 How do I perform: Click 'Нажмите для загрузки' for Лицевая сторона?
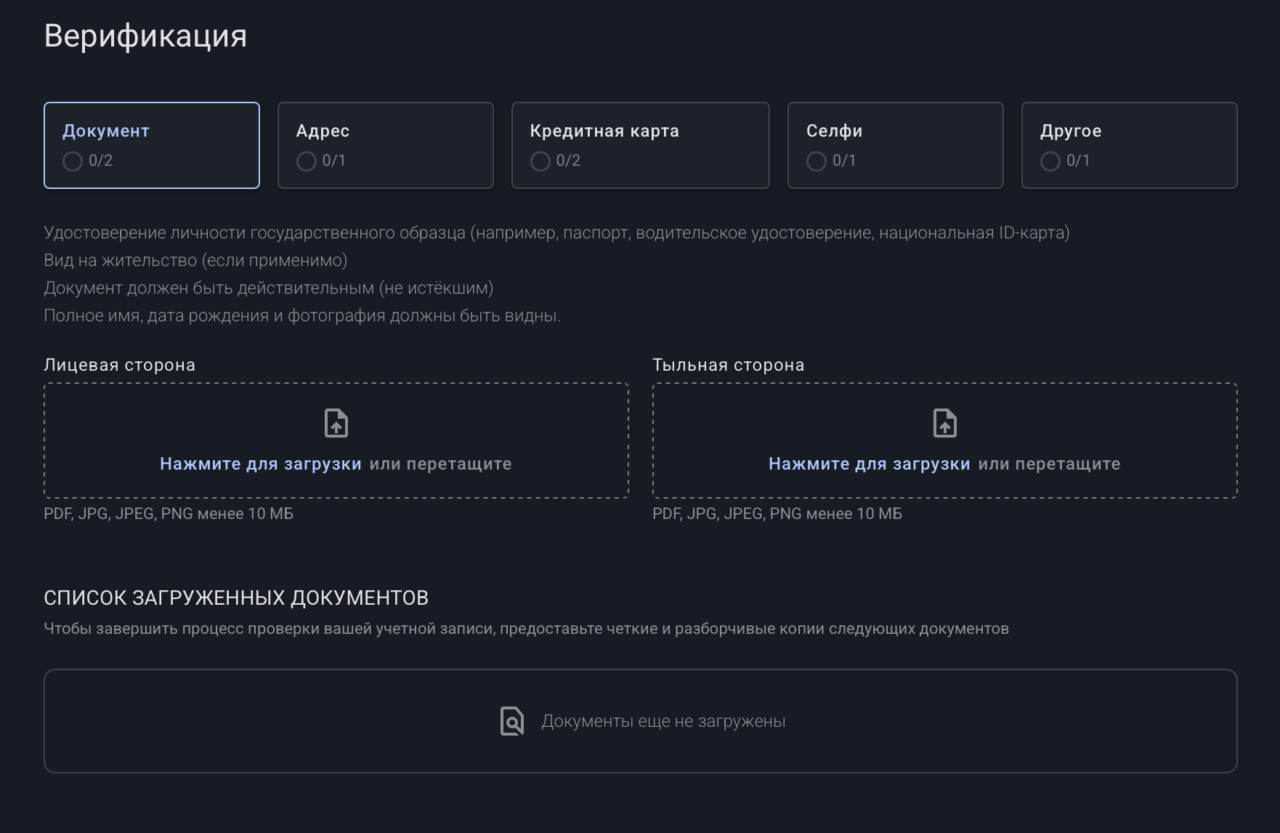pyautogui.click(x=261, y=464)
